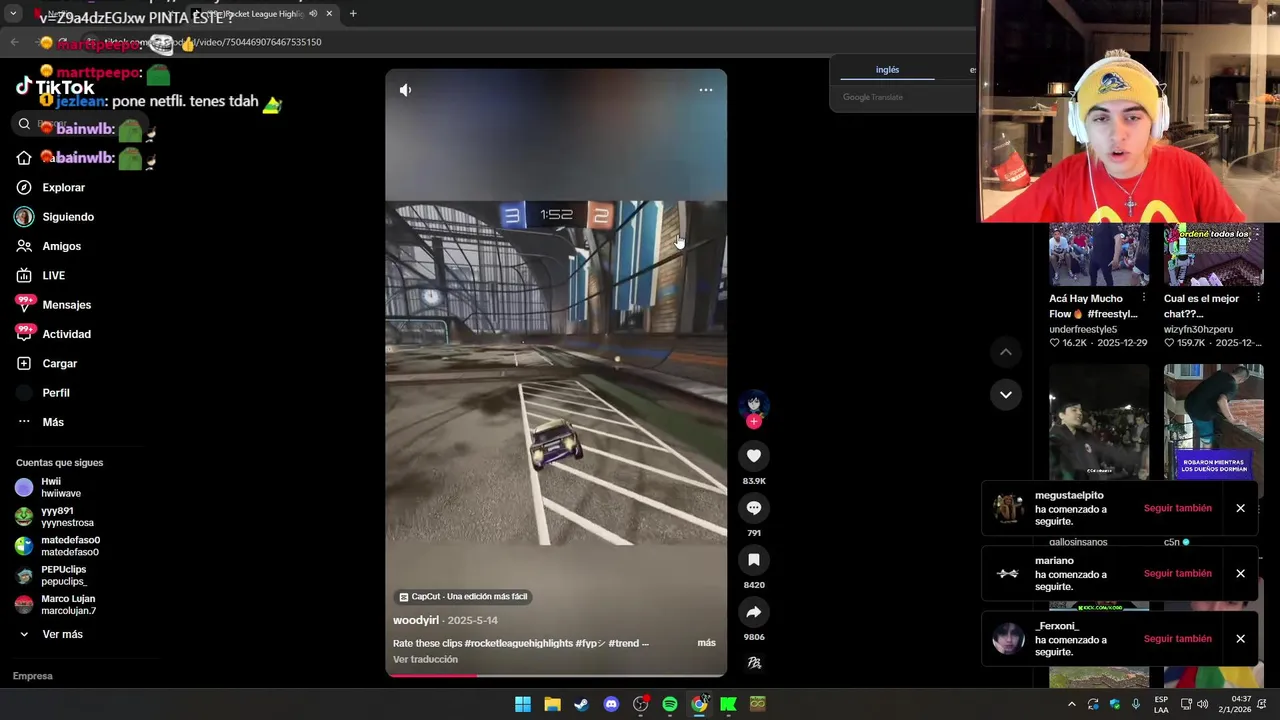The image size is (1280, 720).
Task: Follow creator with red plus badge
Action: click(x=754, y=422)
